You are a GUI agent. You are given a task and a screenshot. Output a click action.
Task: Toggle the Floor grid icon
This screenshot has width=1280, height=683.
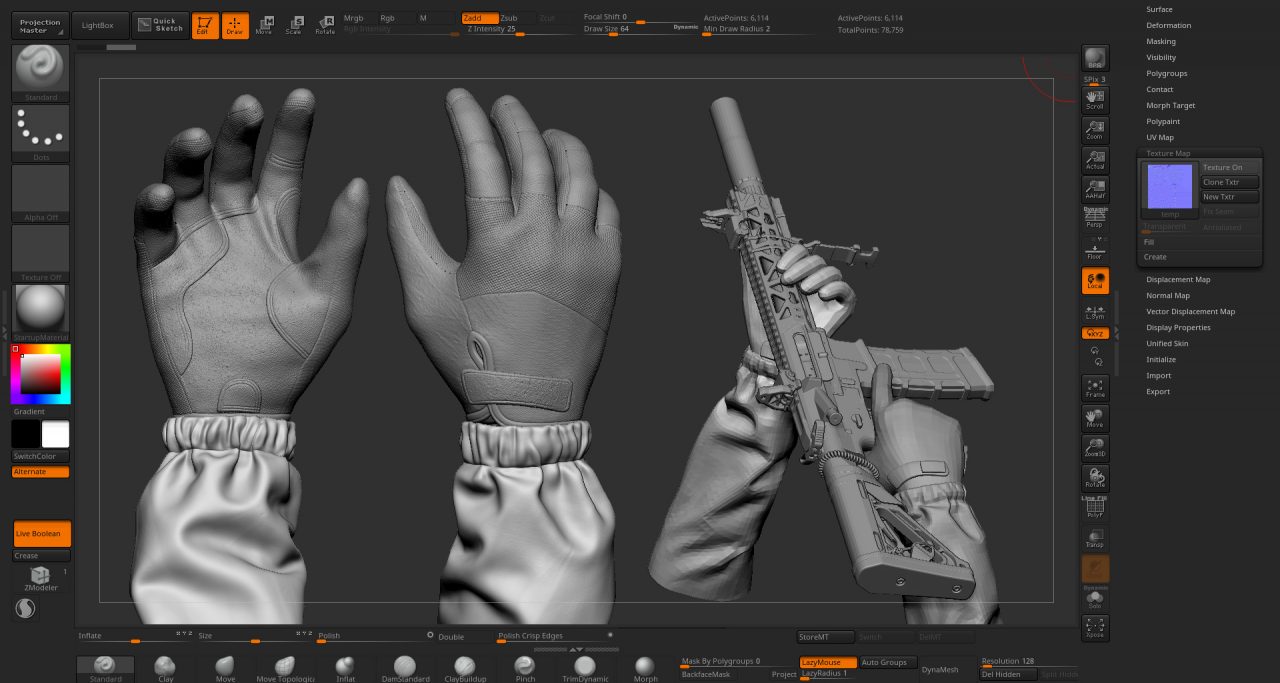[x=1094, y=251]
